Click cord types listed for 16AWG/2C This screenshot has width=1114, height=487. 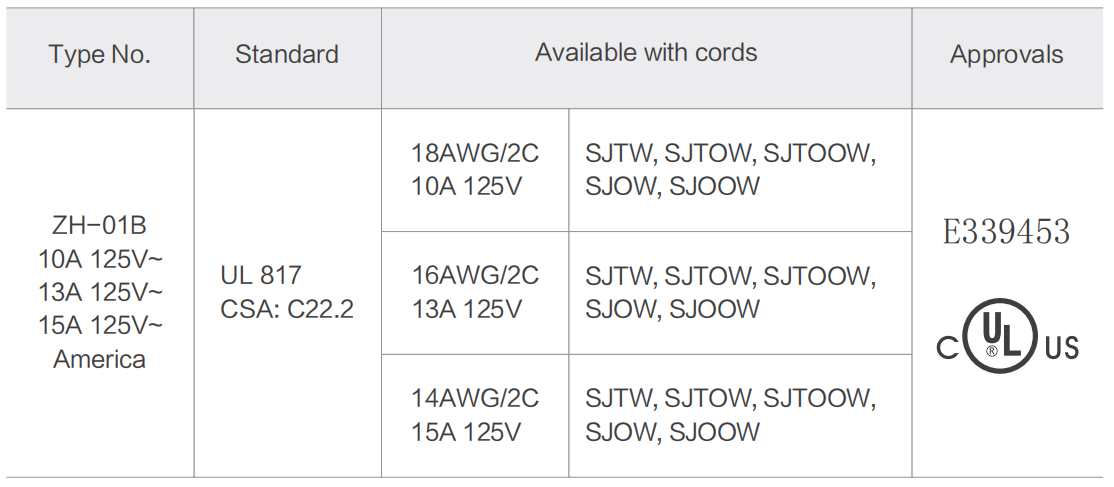731,292
